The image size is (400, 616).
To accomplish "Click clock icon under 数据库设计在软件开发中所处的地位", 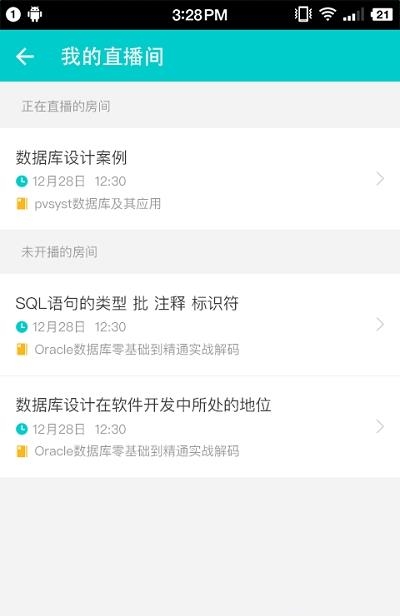I will [22, 429].
